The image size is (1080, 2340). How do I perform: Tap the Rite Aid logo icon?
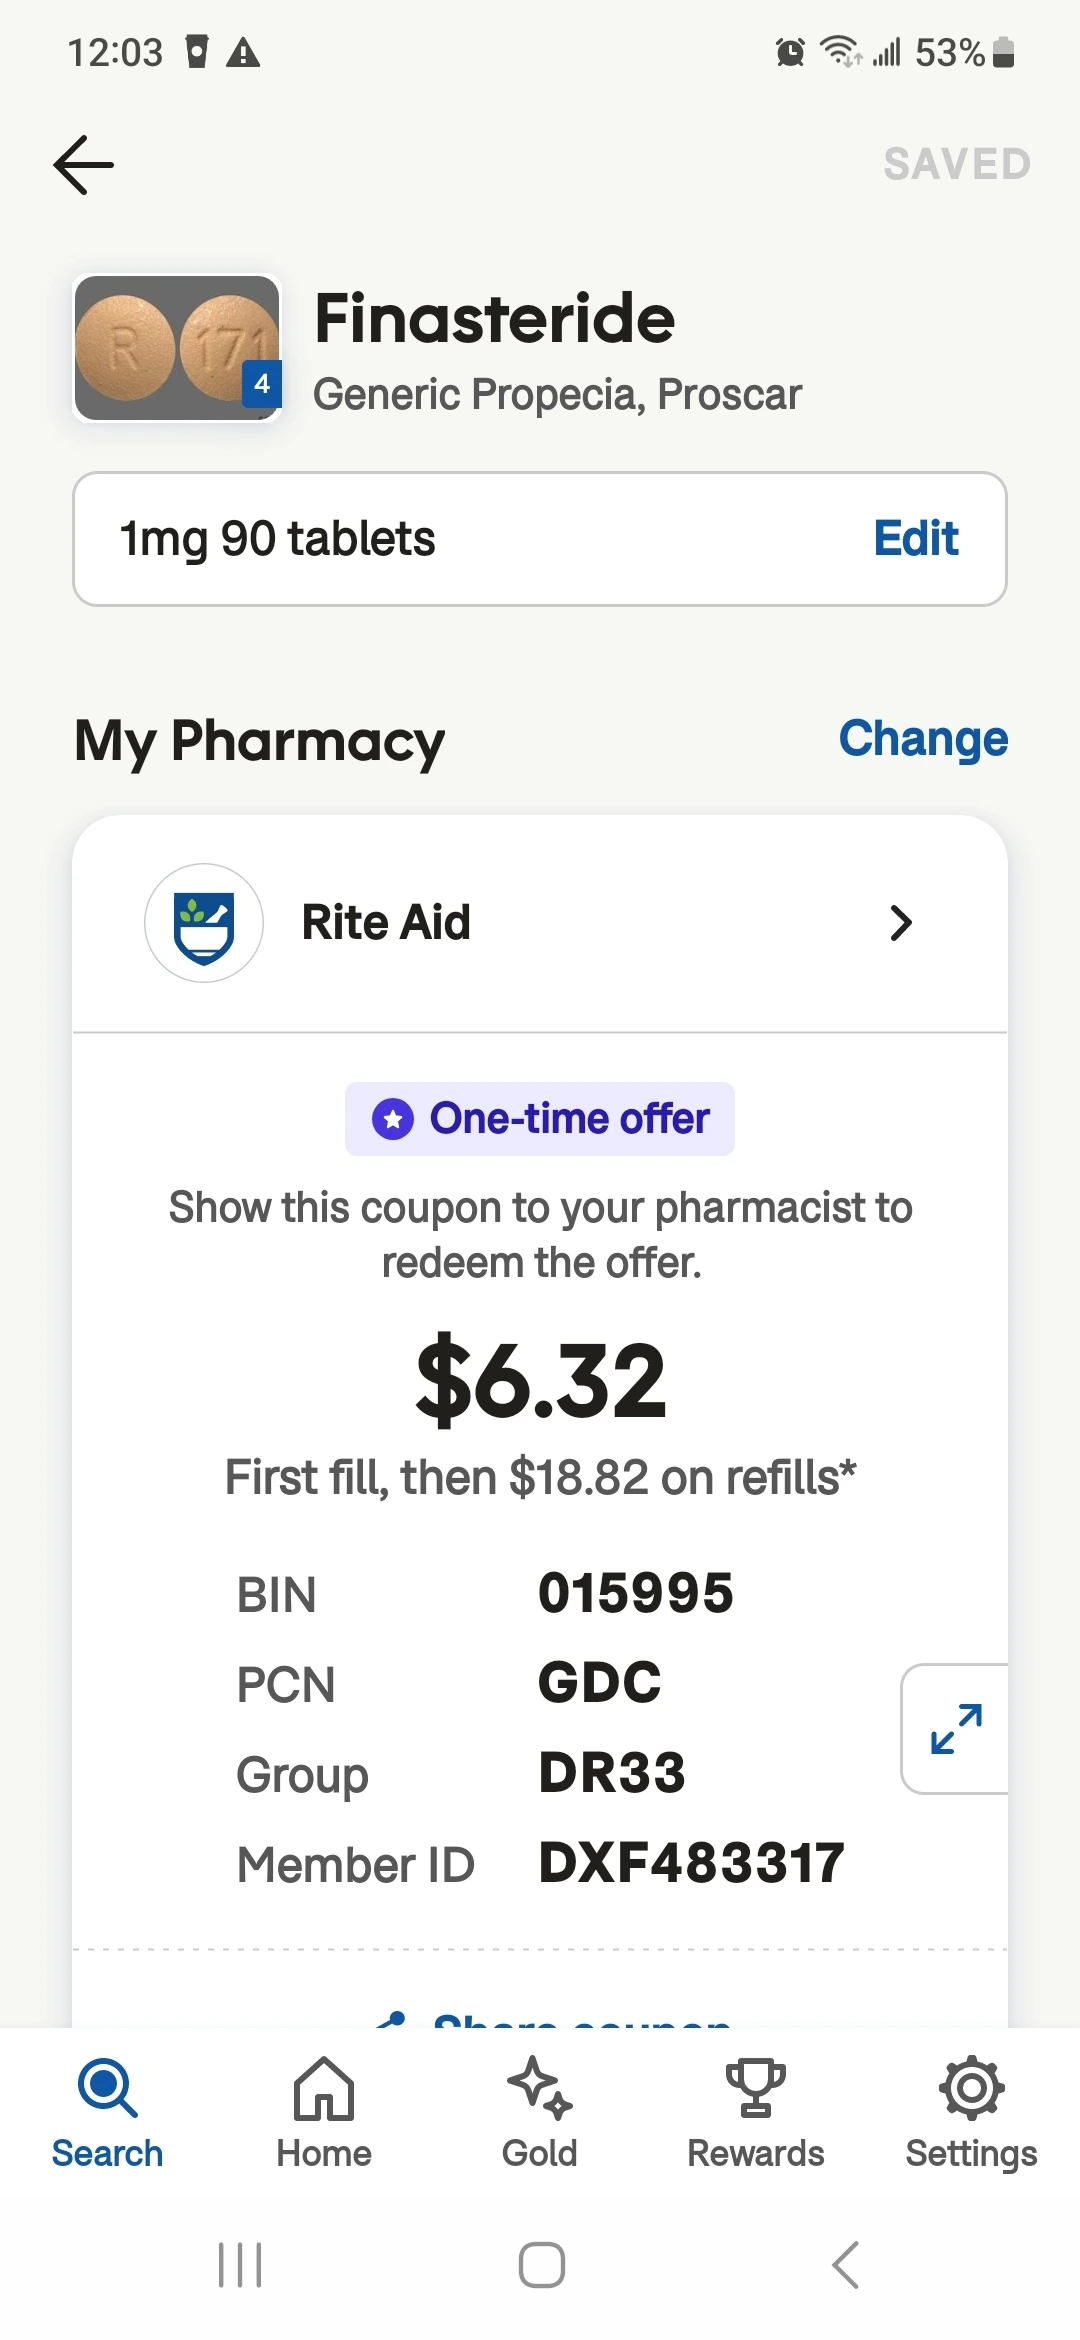click(204, 923)
